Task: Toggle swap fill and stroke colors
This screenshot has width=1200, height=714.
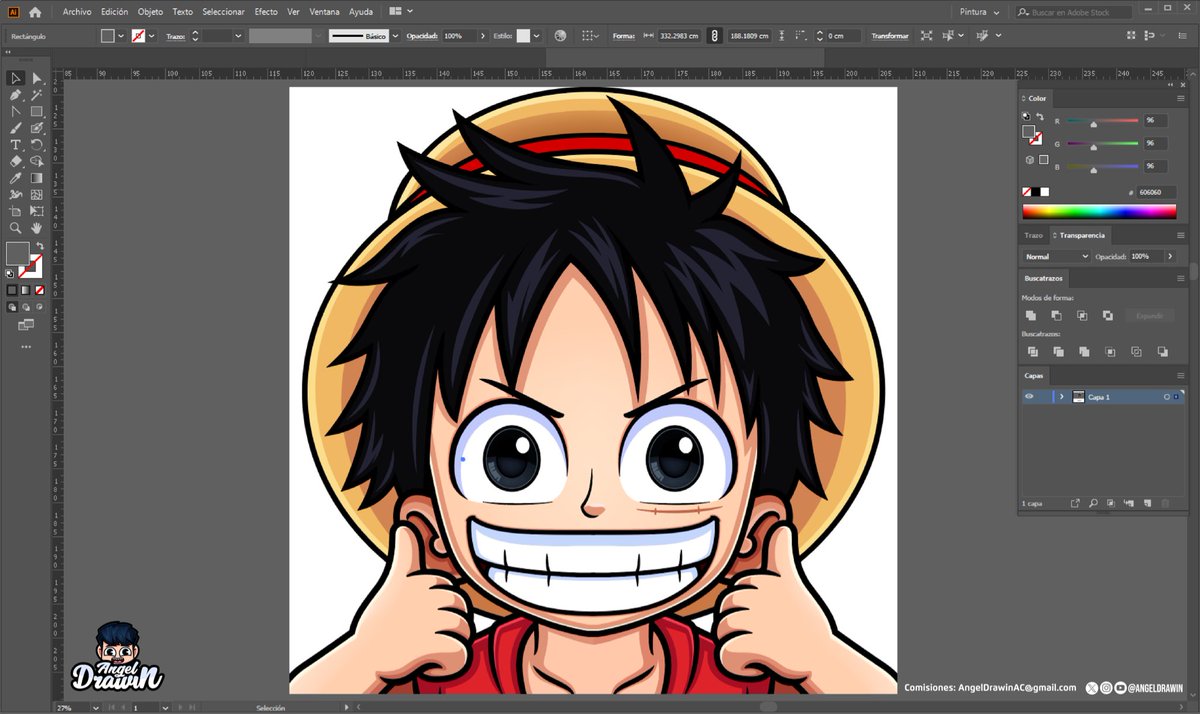Action: tap(40, 246)
